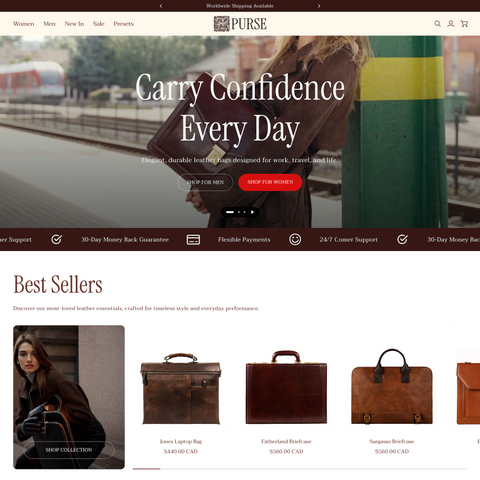Screen dimensions: 480x480
Task: Click the smiley face support icon
Action: [x=295, y=240]
